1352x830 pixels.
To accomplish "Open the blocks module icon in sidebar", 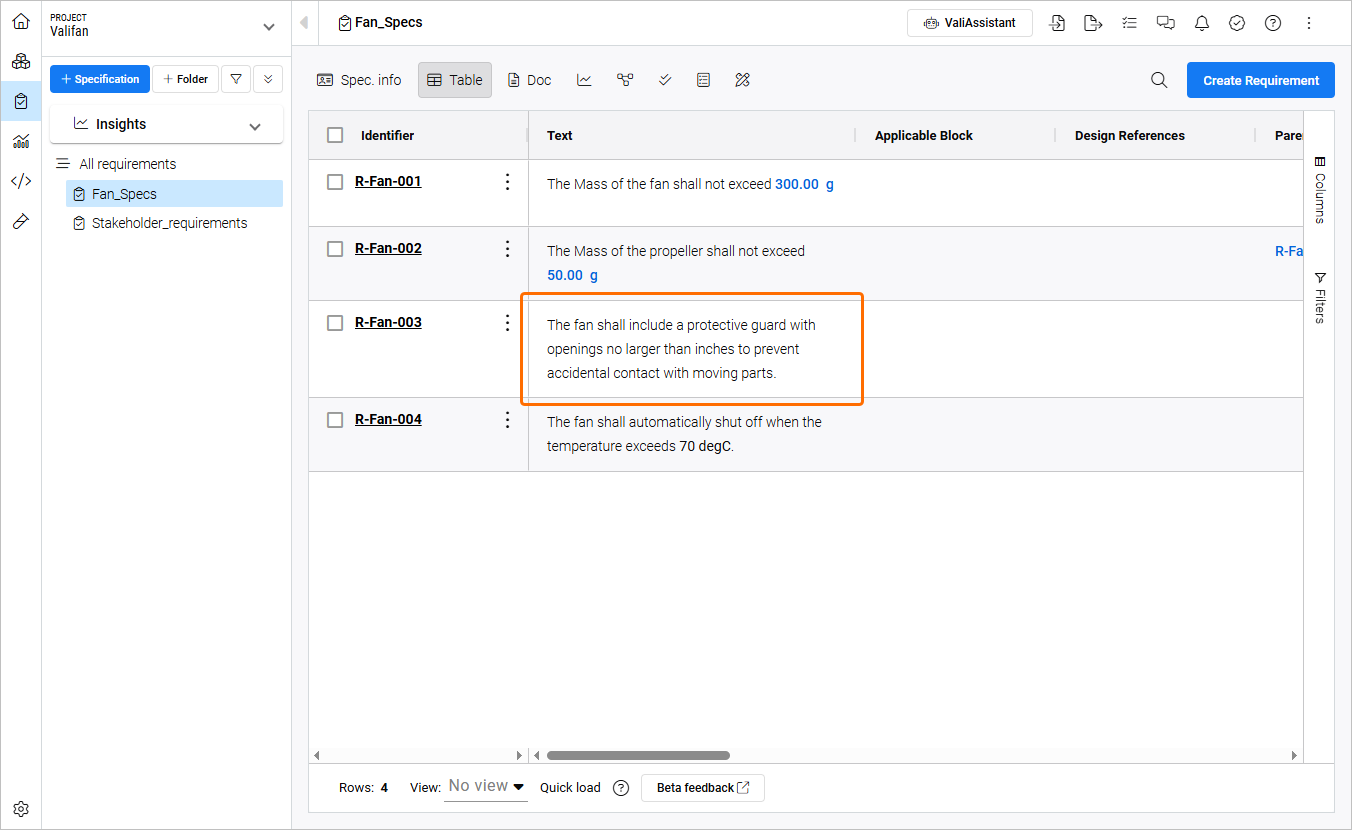I will (x=21, y=61).
